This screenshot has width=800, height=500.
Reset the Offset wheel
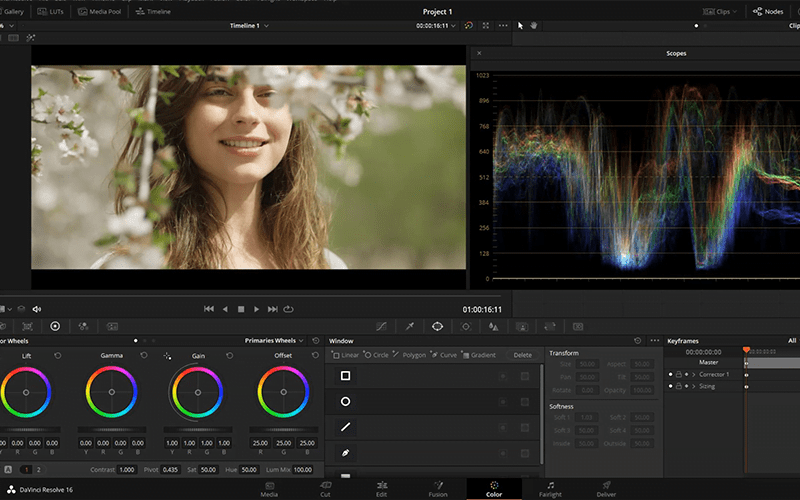(x=315, y=356)
